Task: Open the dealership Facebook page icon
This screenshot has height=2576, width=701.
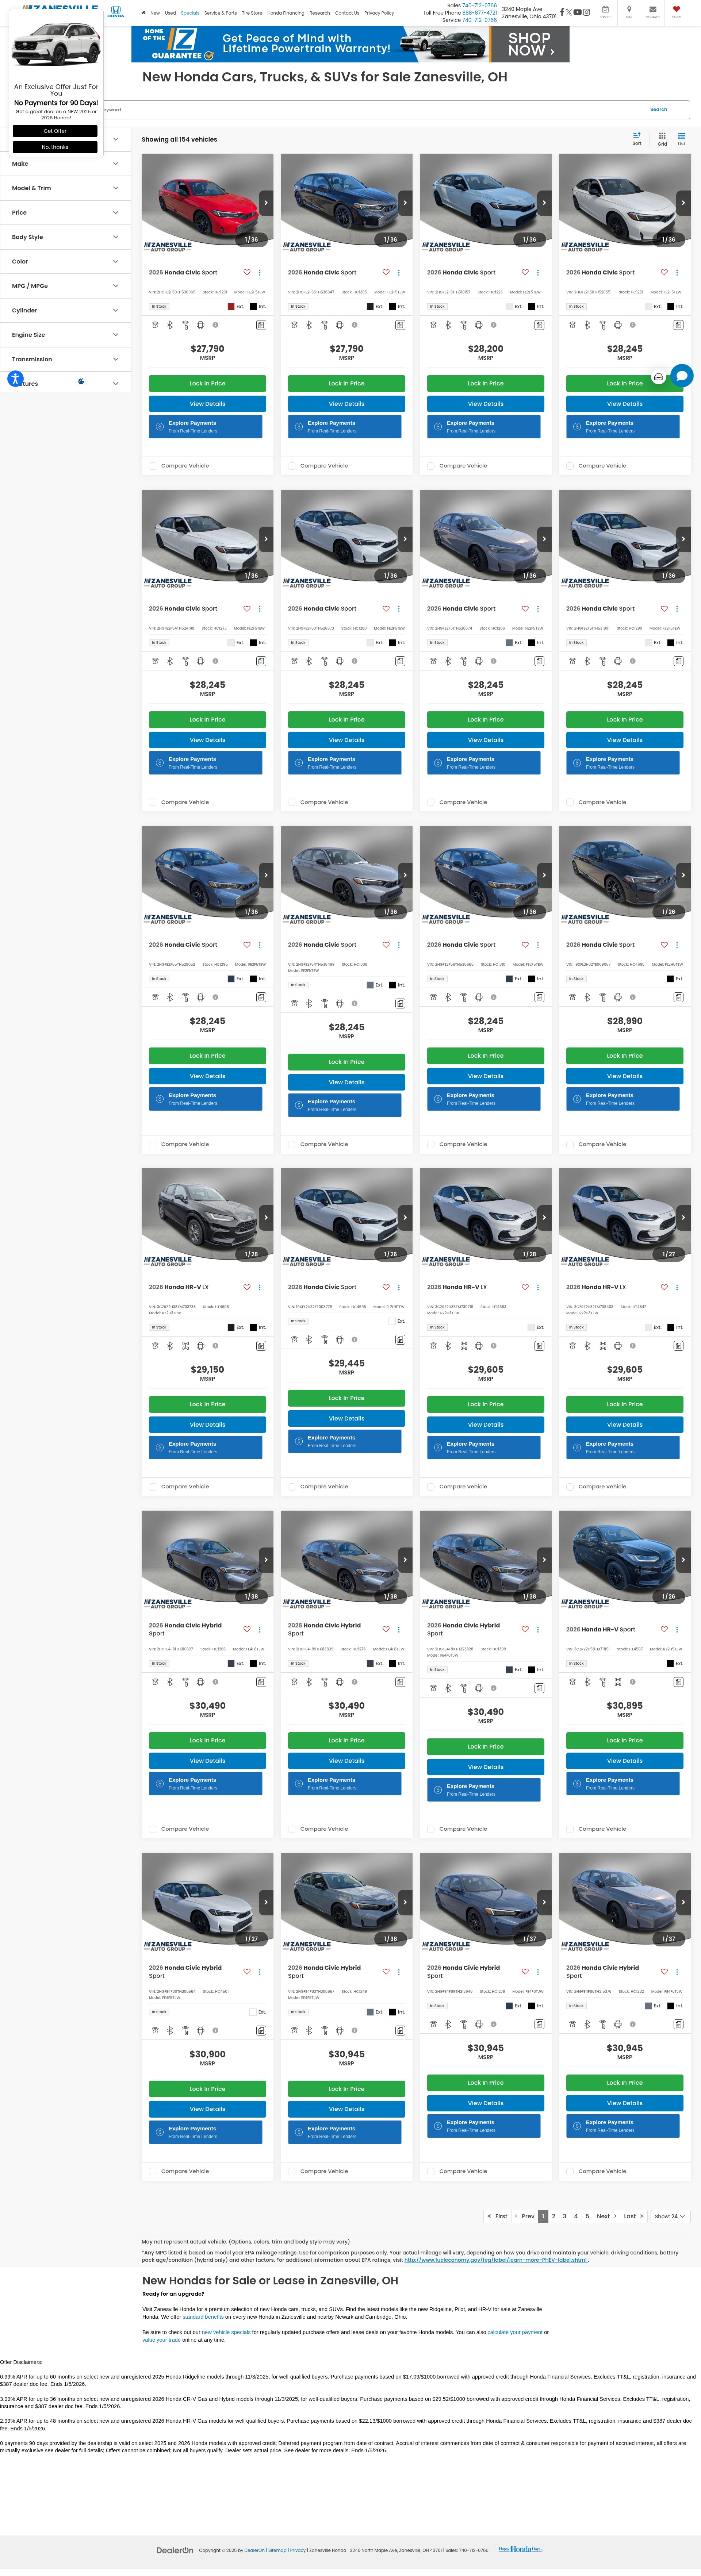Action: 562,12
